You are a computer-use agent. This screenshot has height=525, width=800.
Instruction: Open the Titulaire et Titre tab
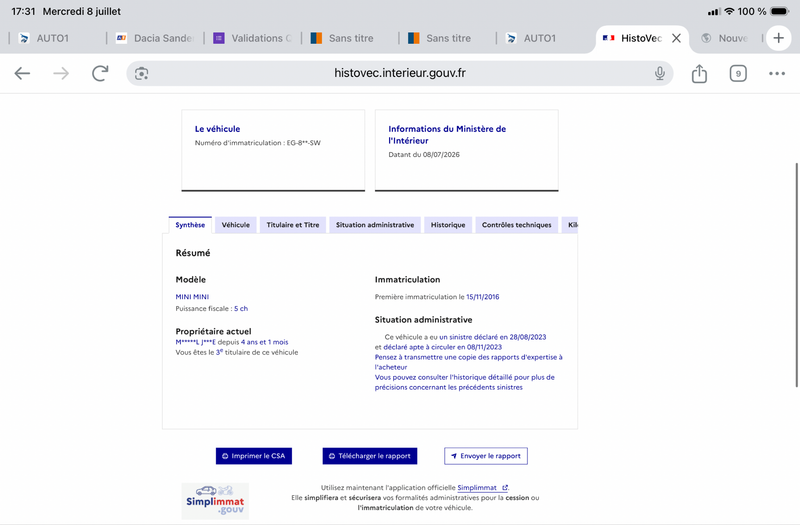pyautogui.click(x=293, y=225)
